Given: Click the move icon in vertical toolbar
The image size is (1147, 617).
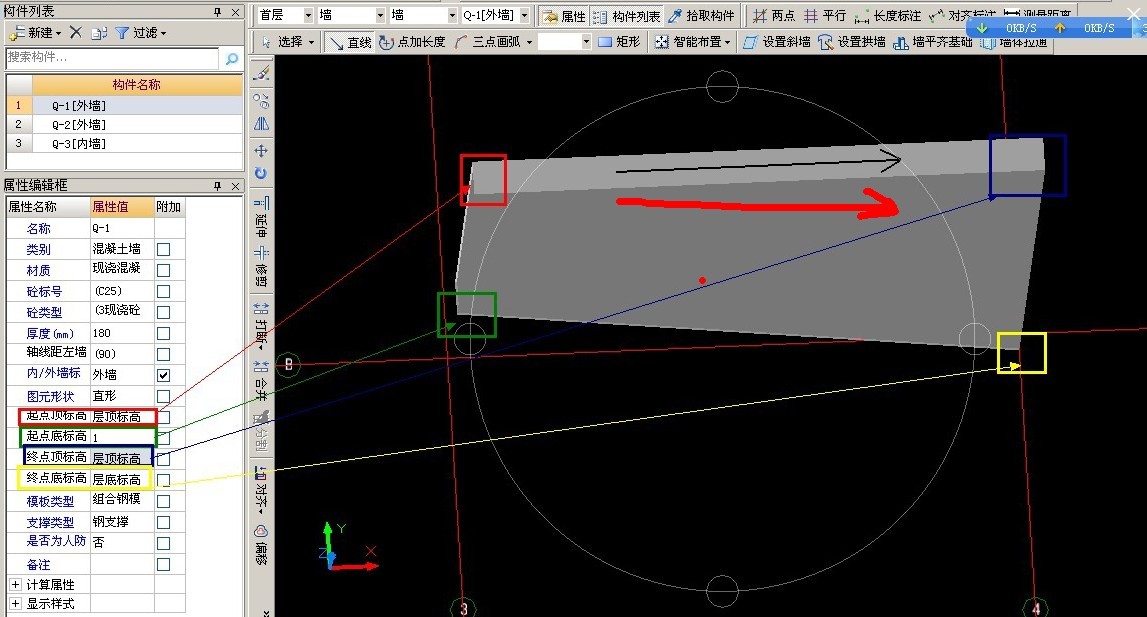Looking at the screenshot, I should click(261, 151).
